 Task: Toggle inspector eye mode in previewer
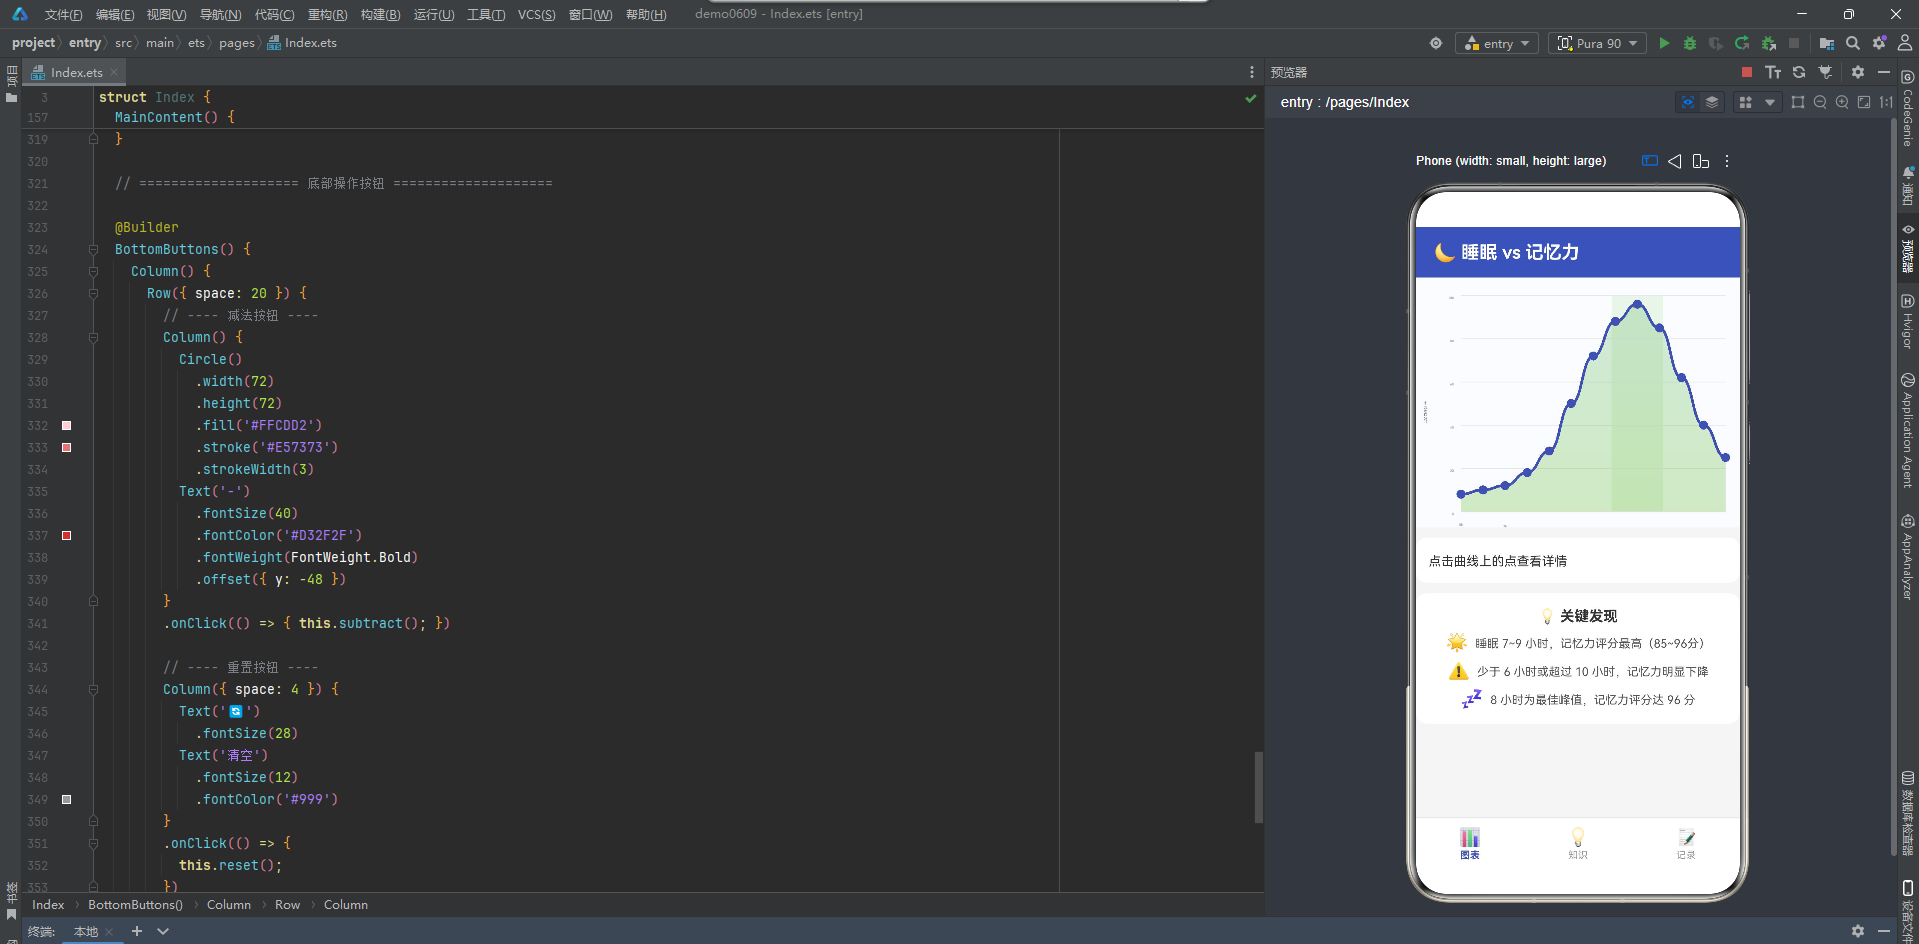(x=1688, y=102)
